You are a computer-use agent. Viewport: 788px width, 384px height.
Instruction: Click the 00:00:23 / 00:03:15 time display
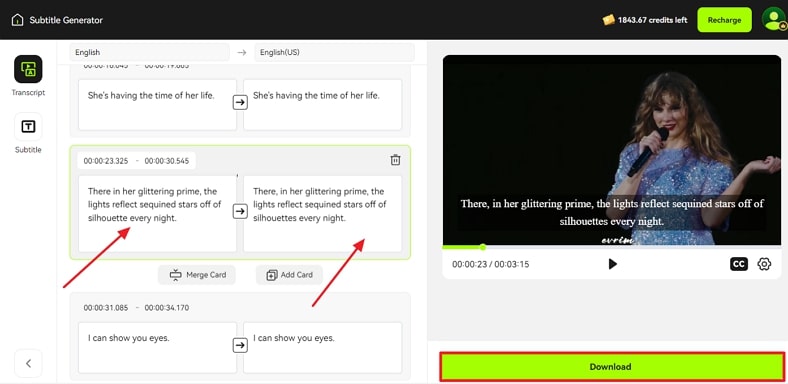(x=490, y=264)
